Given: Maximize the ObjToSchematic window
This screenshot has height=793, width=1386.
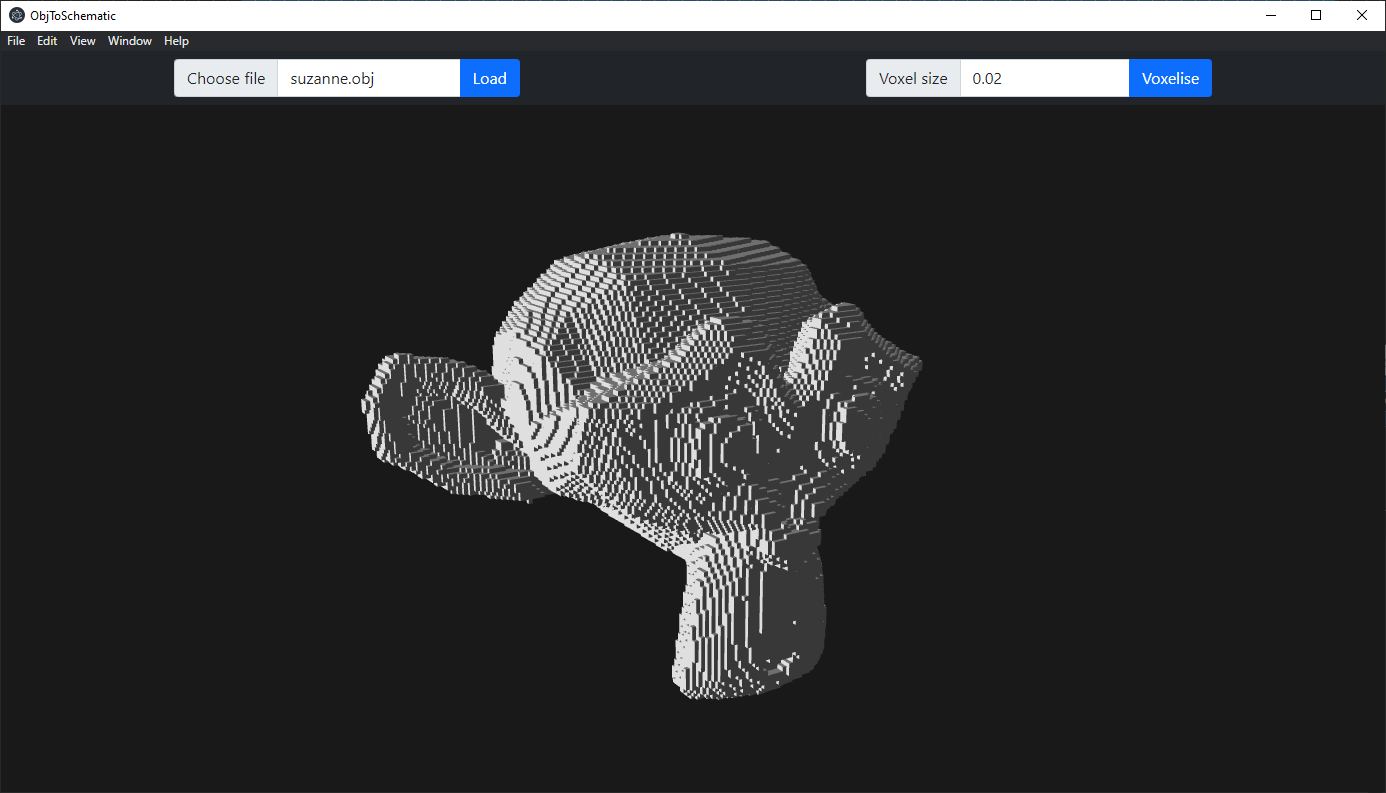Looking at the screenshot, I should [x=1316, y=15].
